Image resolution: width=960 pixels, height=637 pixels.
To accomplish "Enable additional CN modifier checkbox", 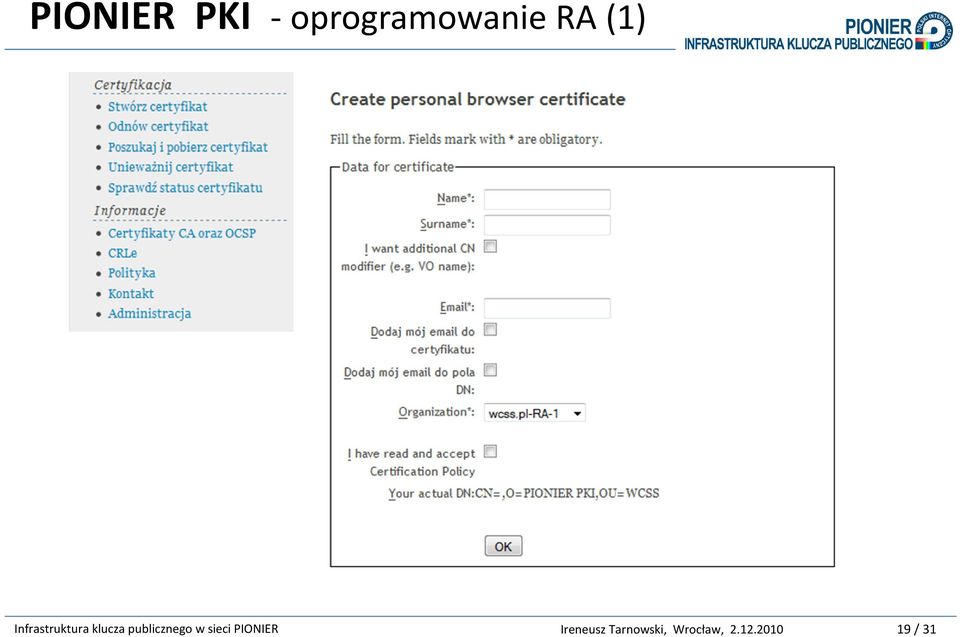I will (x=490, y=246).
